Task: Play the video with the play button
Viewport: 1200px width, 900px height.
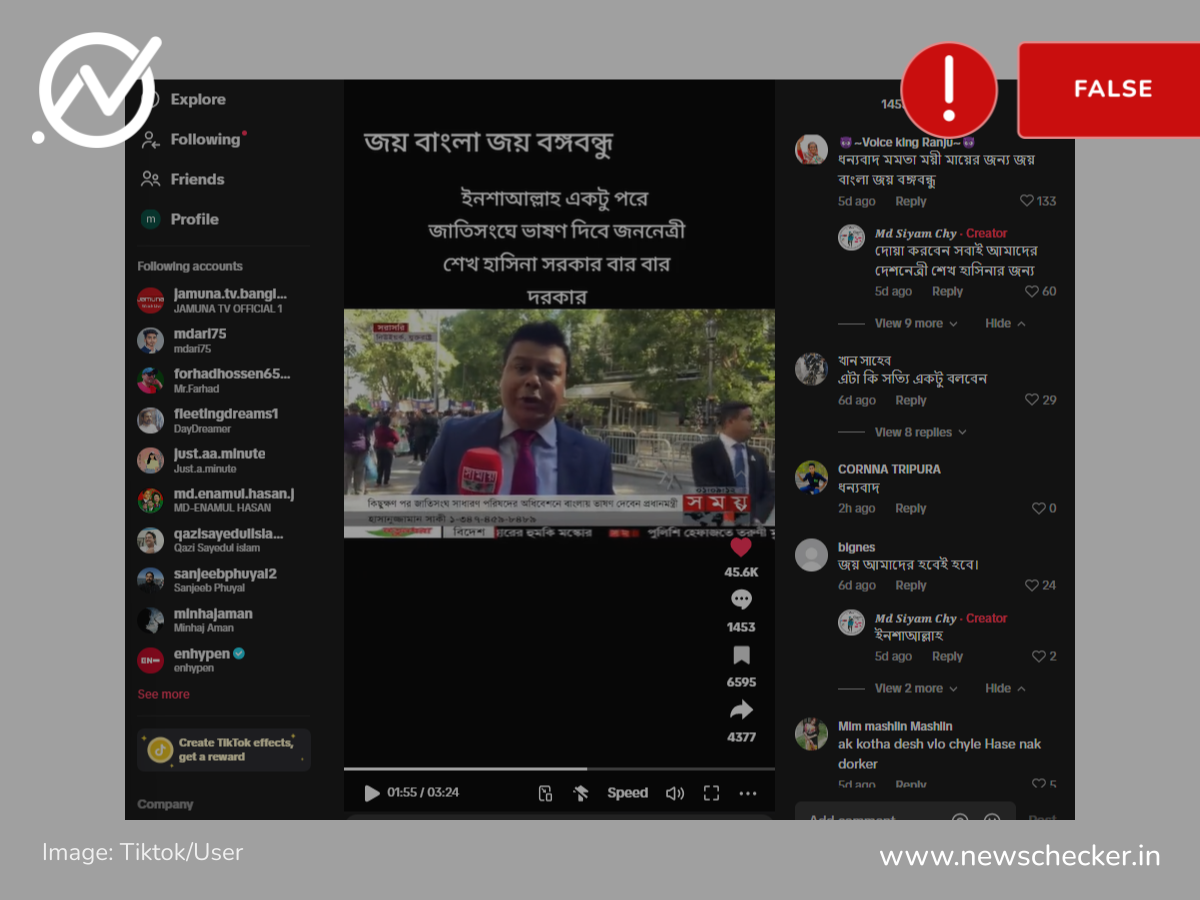Action: [372, 793]
